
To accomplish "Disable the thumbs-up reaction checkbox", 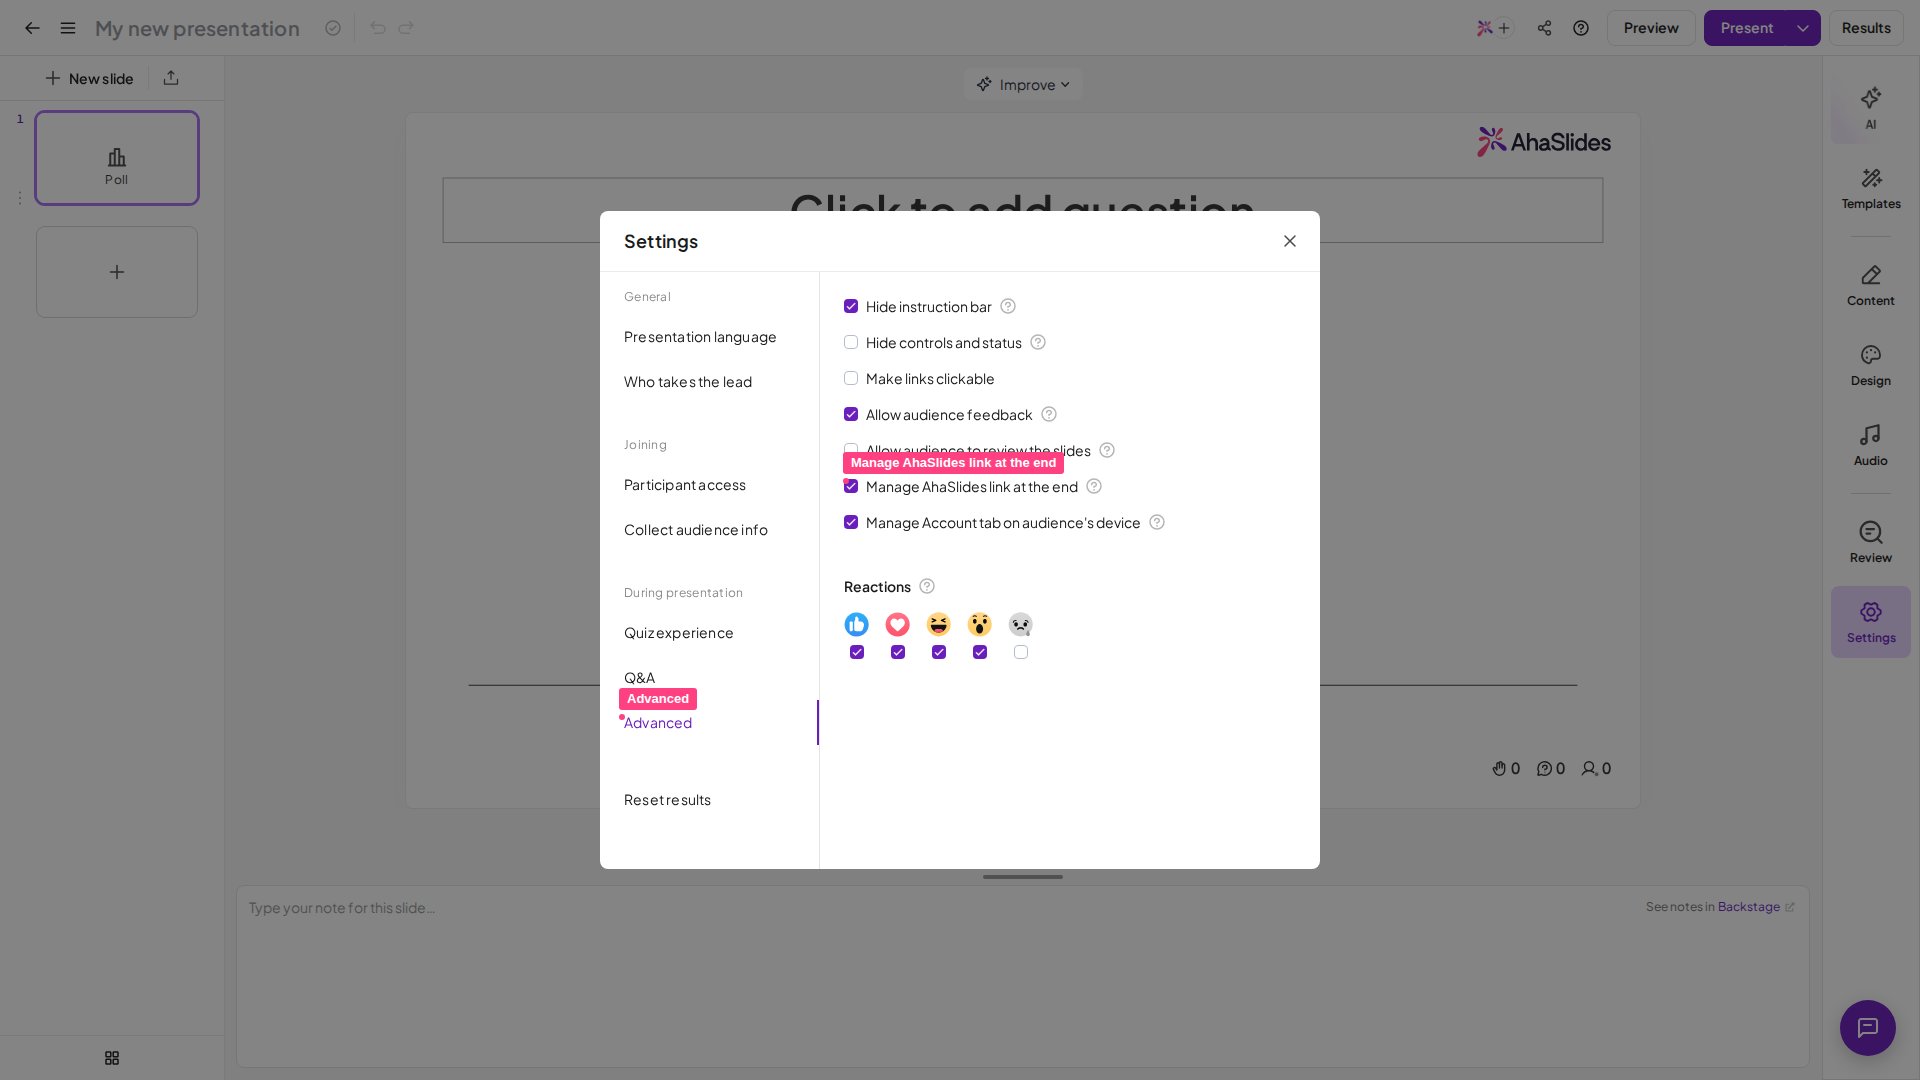I will click(857, 653).
